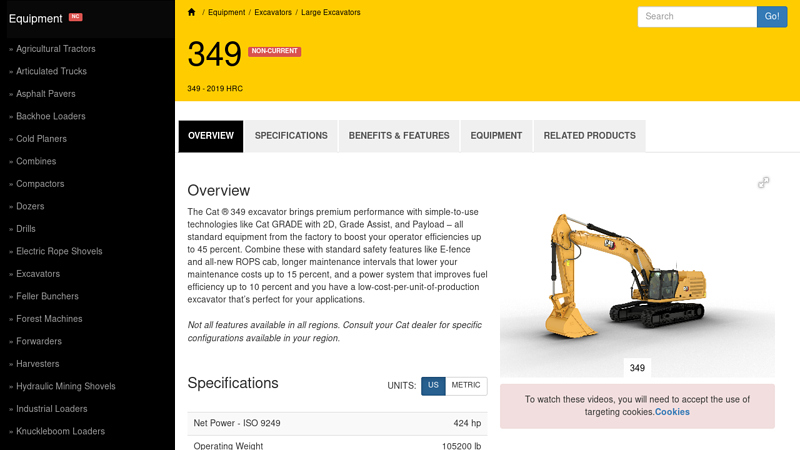
Task: Open Excavators in sidebar menu
Action: (38, 273)
